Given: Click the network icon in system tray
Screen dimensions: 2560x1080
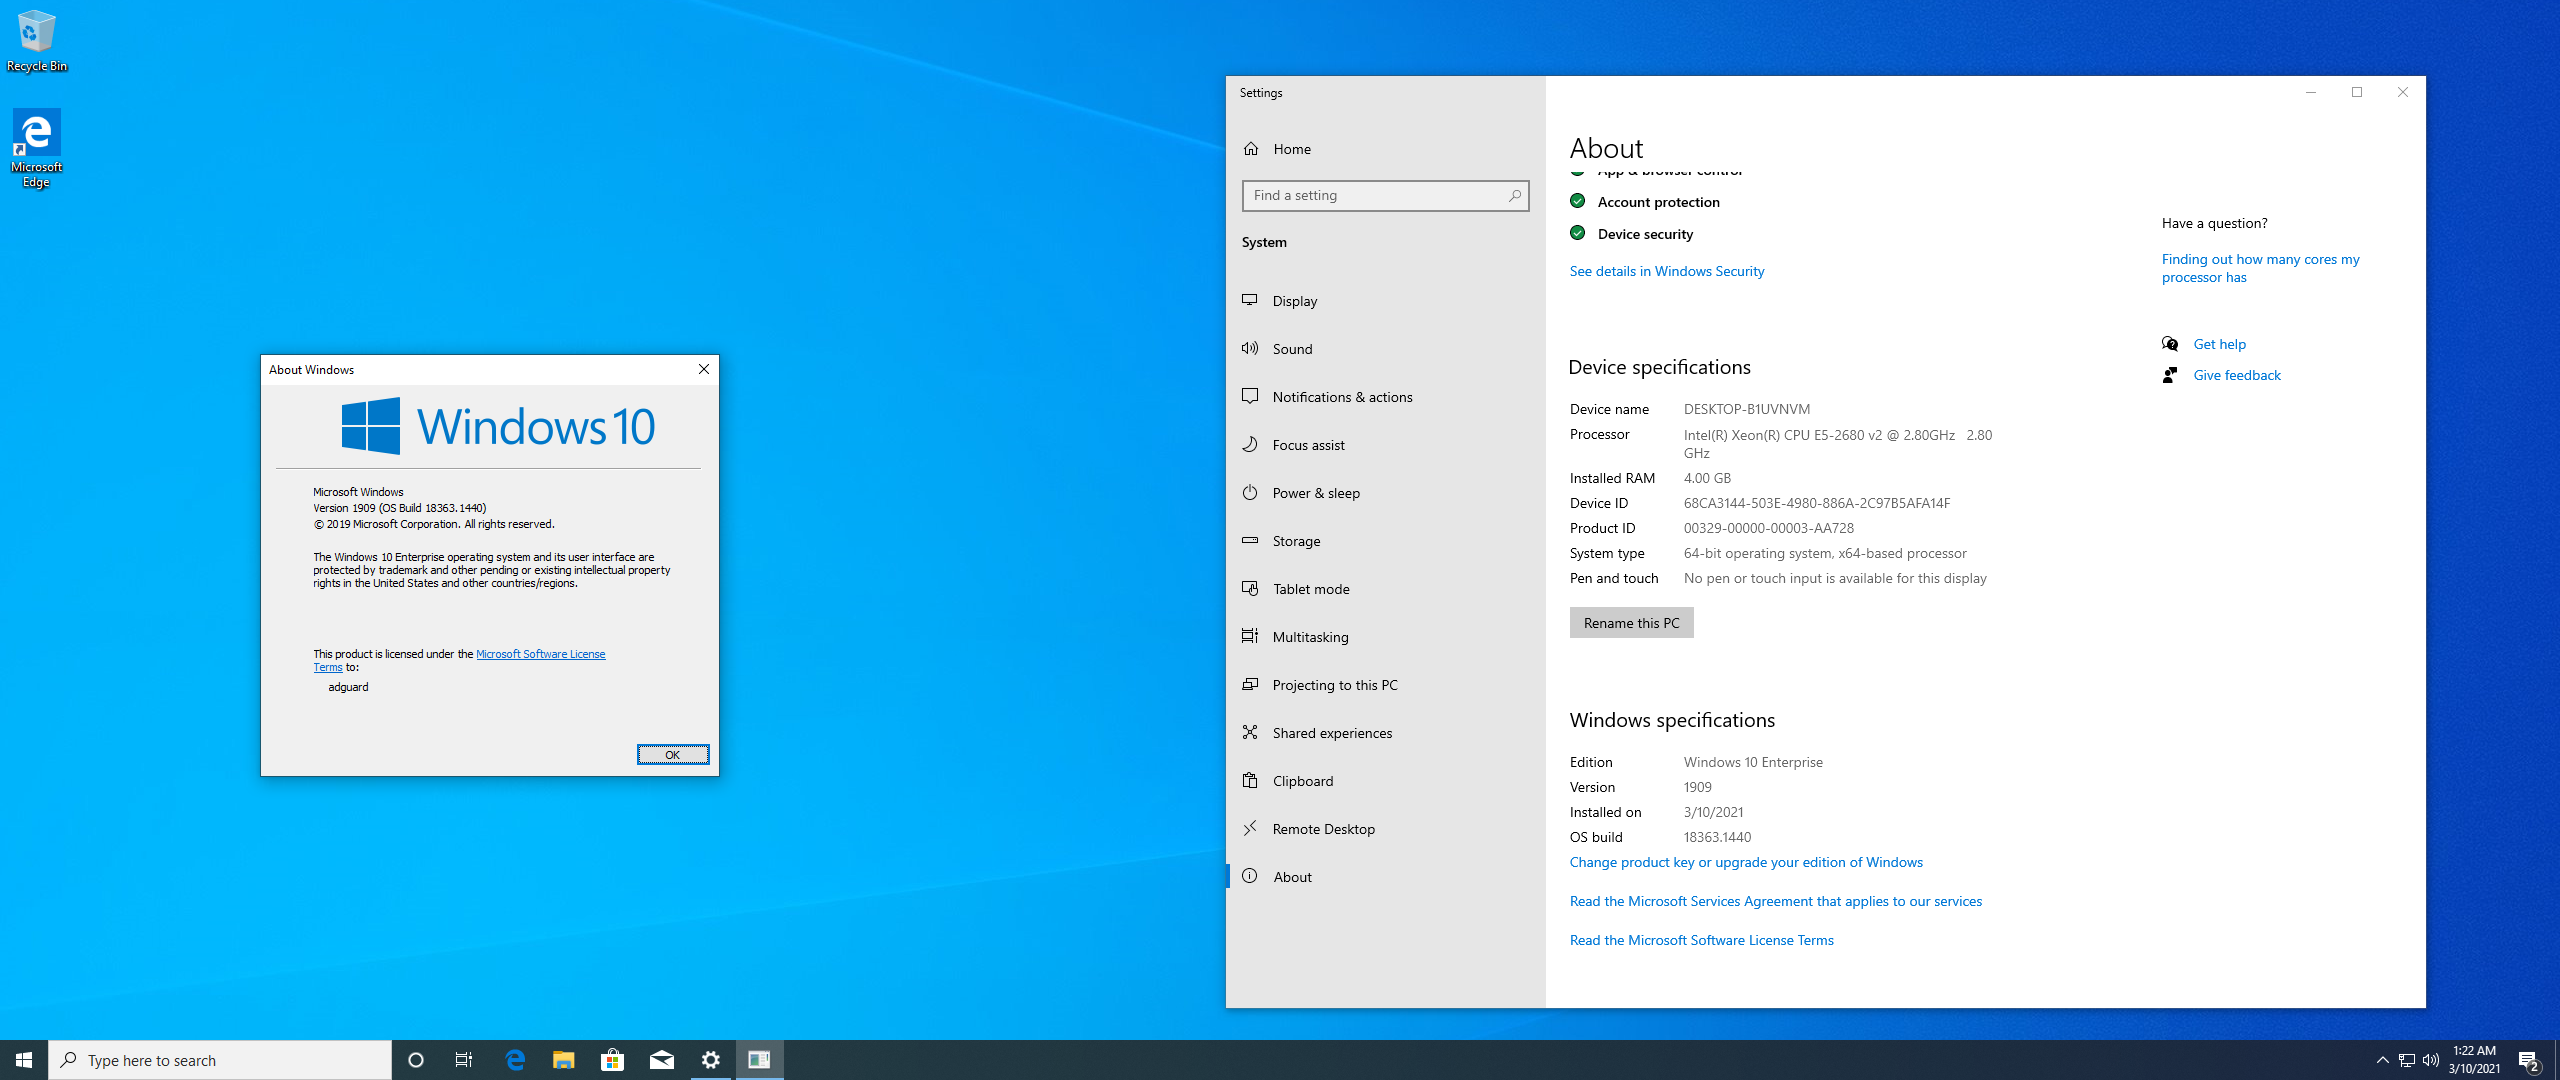Looking at the screenshot, I should point(2407,1060).
